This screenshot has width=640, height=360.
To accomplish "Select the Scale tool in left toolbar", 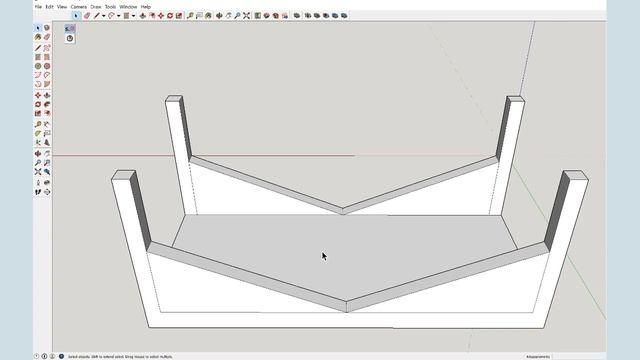I will click(x=38, y=113).
